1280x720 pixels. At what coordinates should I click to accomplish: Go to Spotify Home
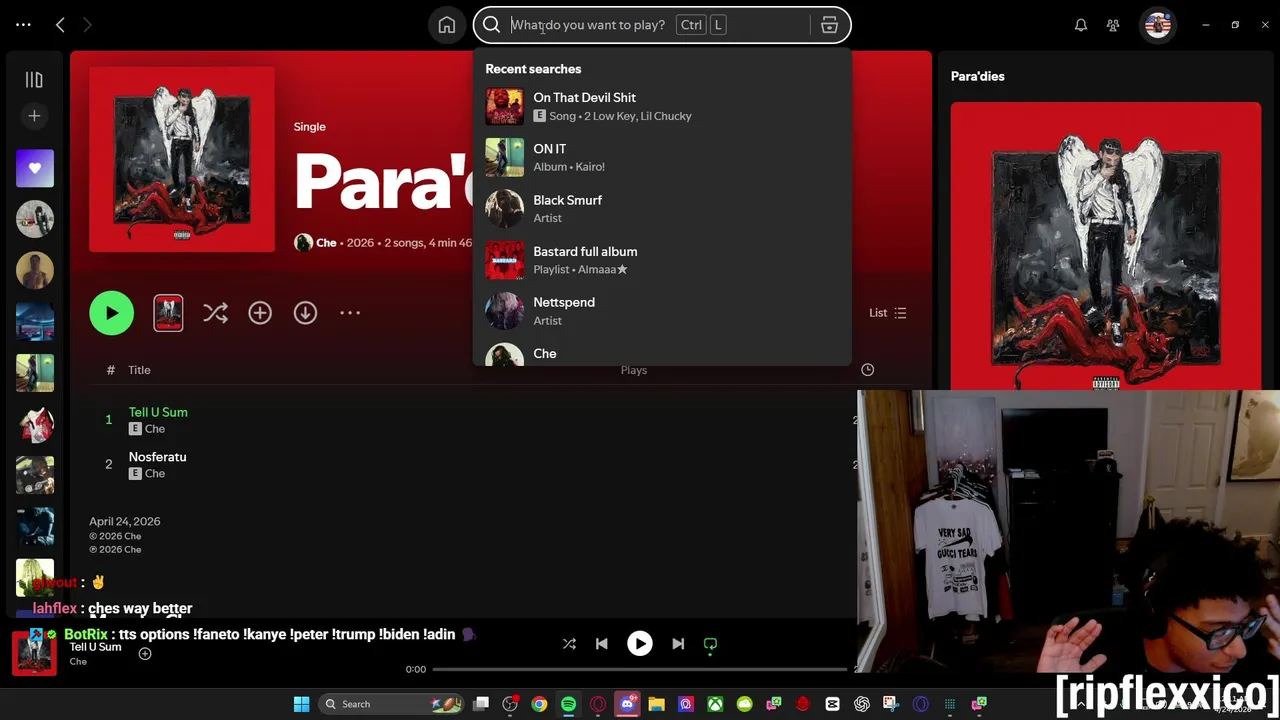point(447,25)
